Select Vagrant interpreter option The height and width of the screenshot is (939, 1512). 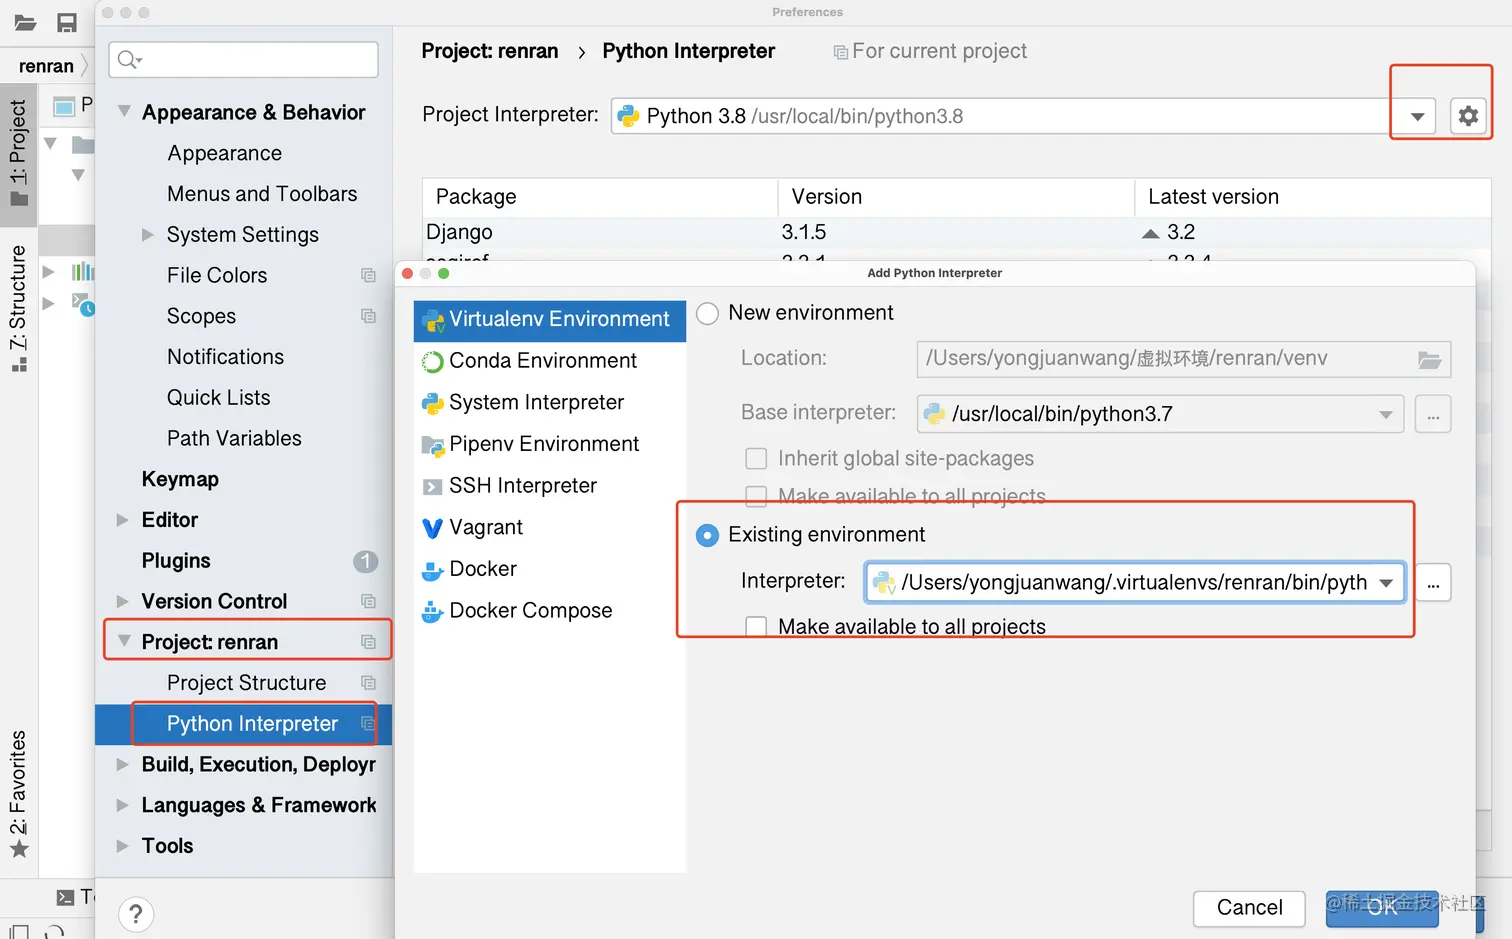[549, 527]
